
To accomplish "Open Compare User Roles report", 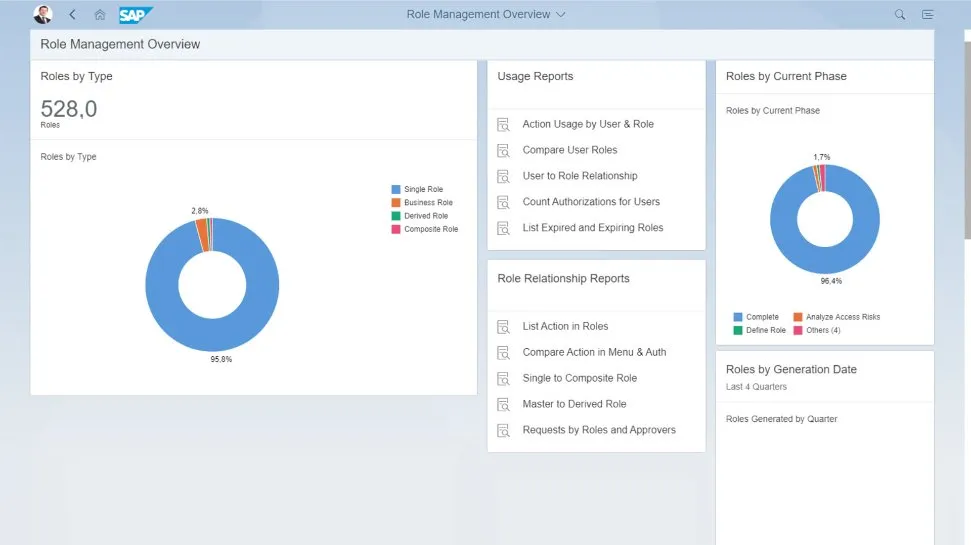I will (569, 150).
